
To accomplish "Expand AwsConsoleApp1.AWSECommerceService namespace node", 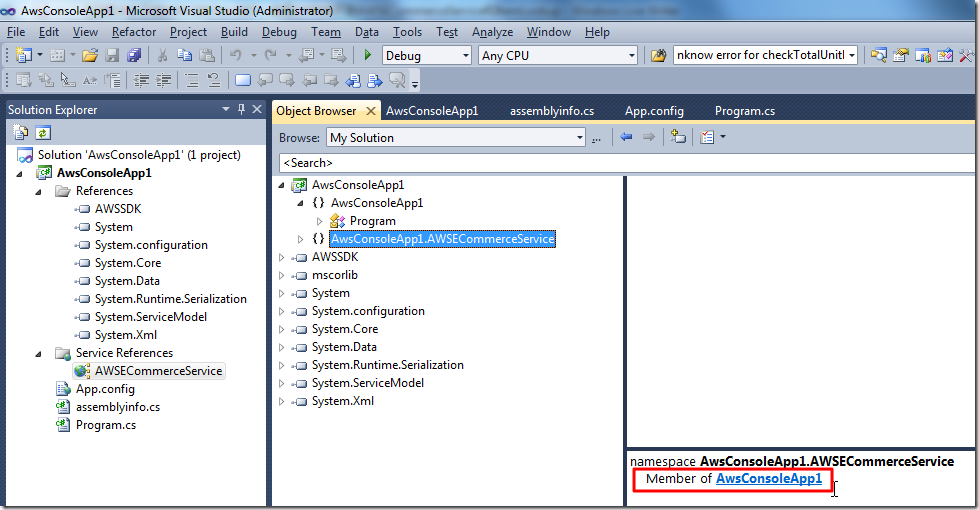I will [x=300, y=239].
